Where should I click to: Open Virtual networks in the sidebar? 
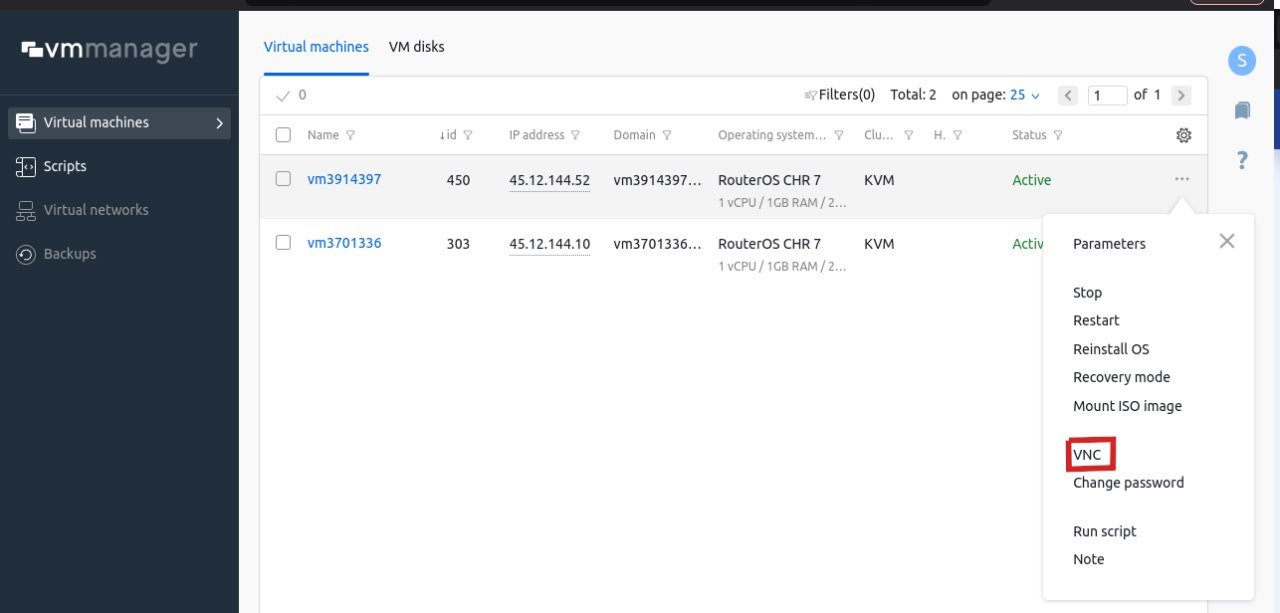coord(96,210)
